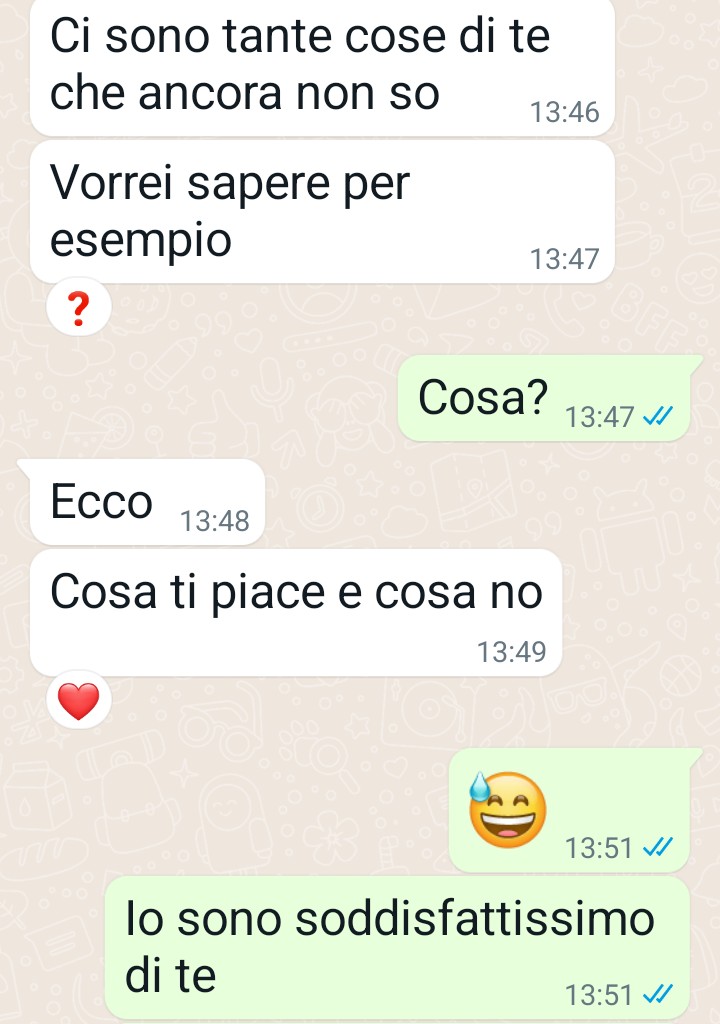Select 'Vorrei sapere per esempio' message

tap(322, 212)
